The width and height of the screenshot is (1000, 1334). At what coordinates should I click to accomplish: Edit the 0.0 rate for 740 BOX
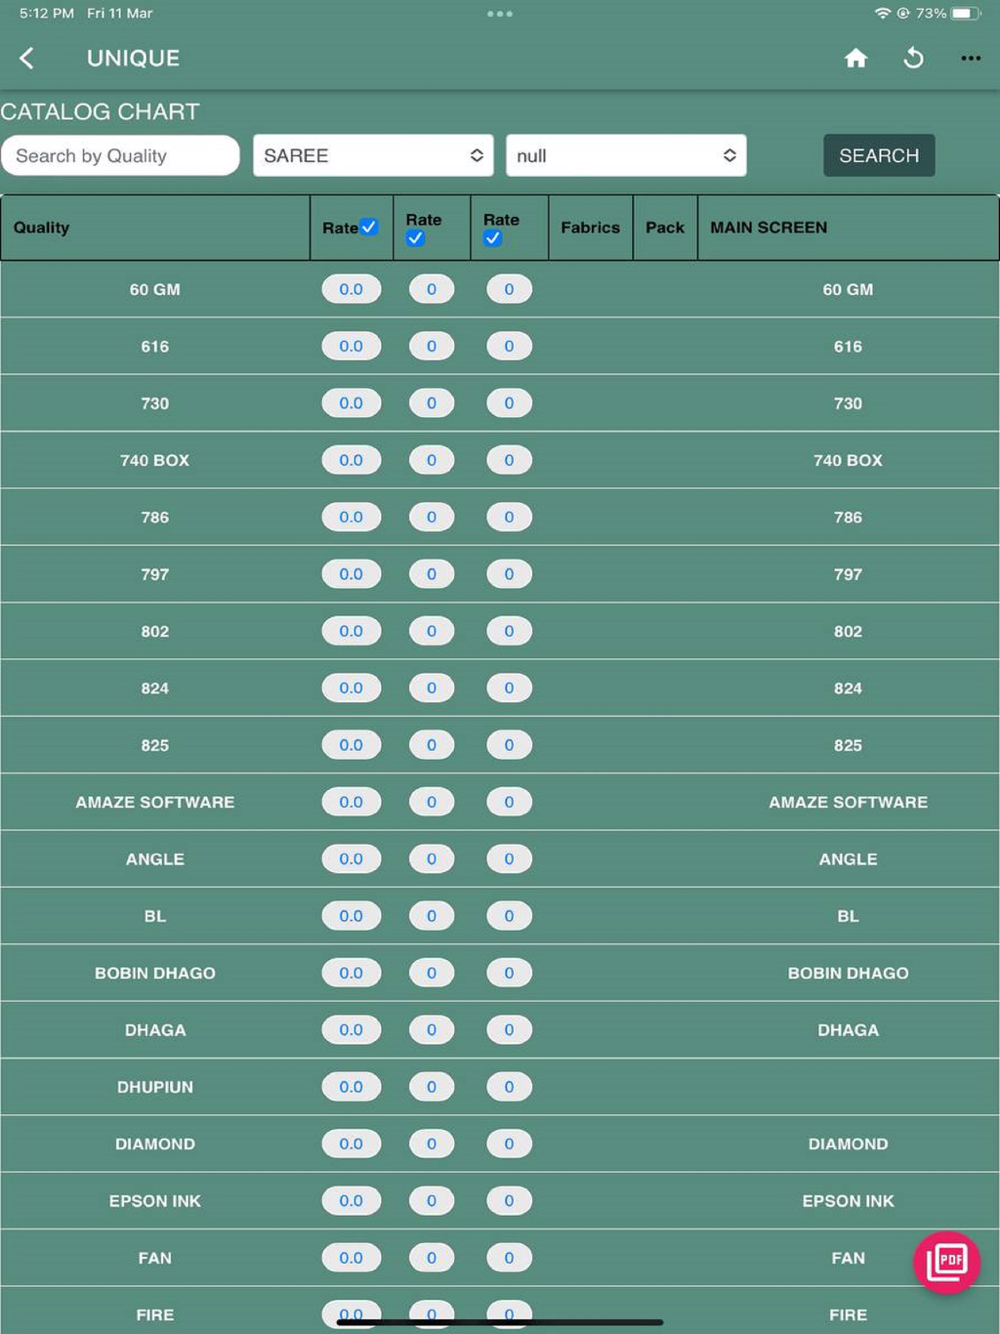(351, 460)
